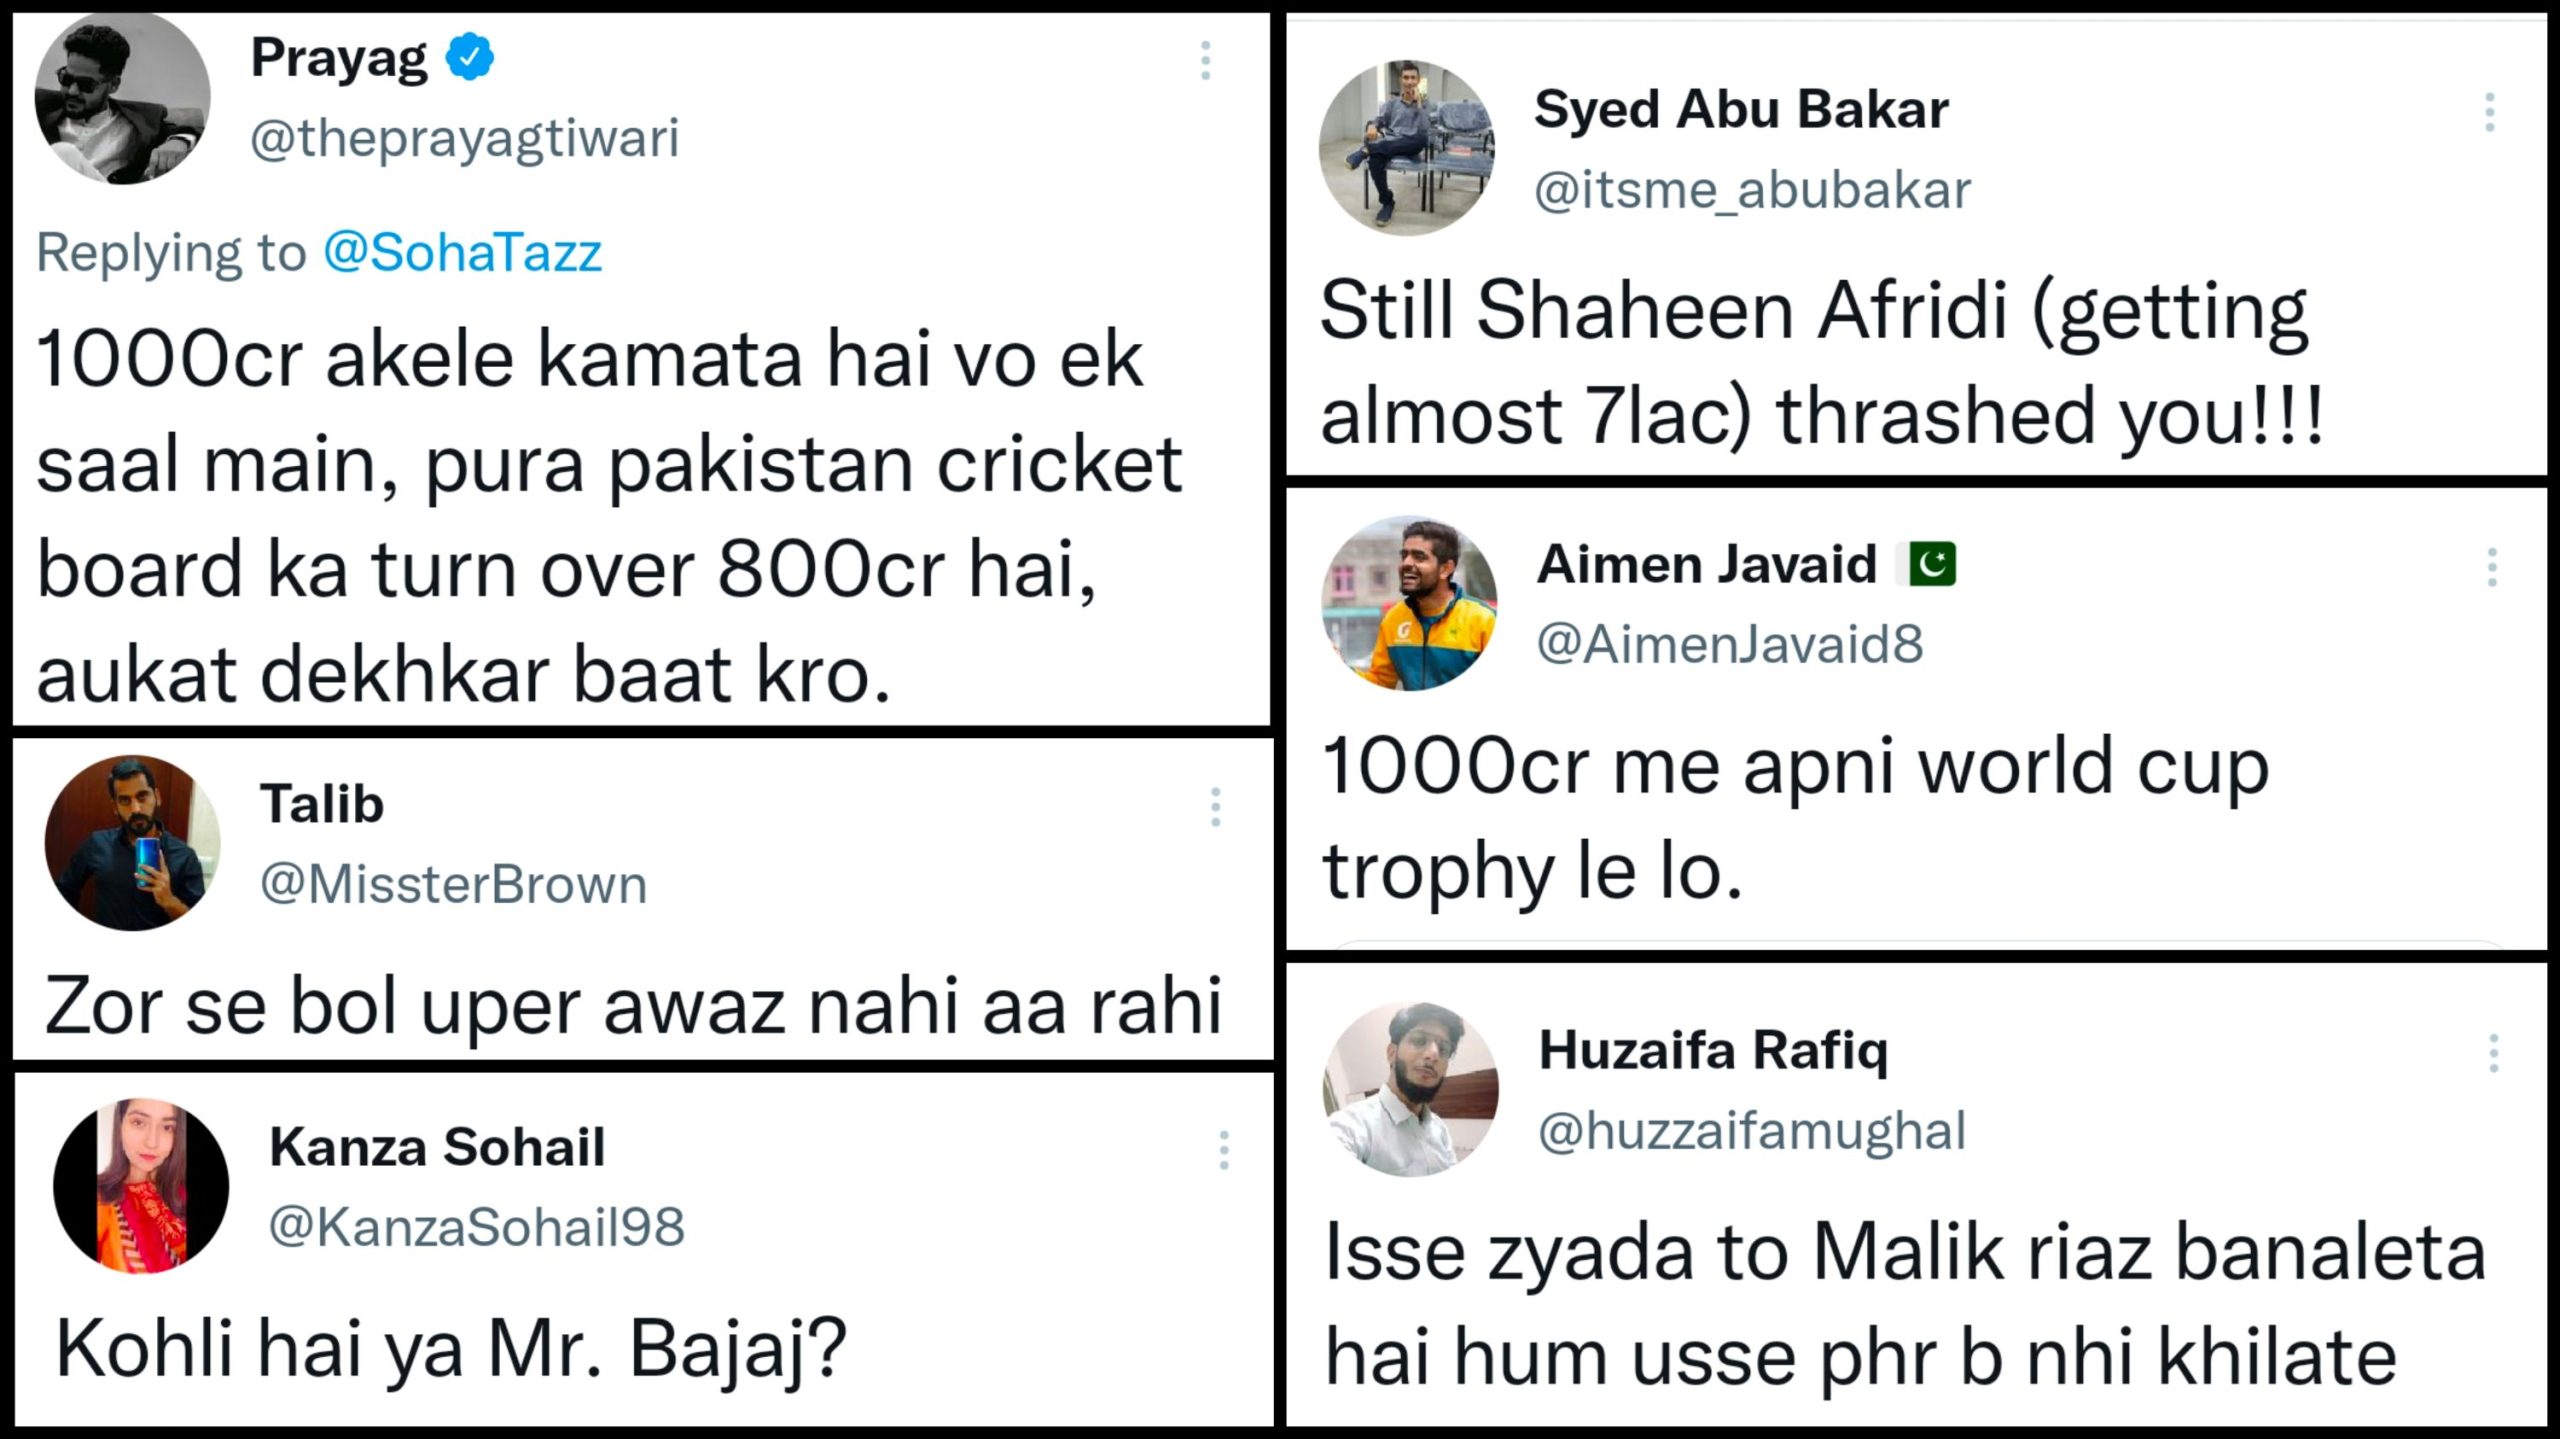Click Aimen Javaid's avatar image
This screenshot has width=2560, height=1439.
(x=1409, y=603)
